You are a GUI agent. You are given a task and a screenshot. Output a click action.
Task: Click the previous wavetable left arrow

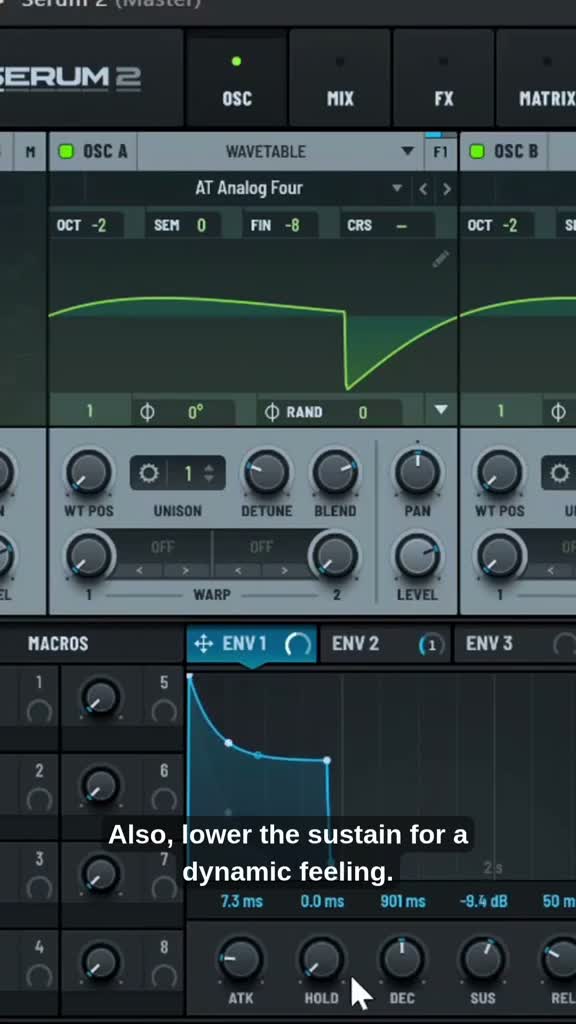(423, 189)
